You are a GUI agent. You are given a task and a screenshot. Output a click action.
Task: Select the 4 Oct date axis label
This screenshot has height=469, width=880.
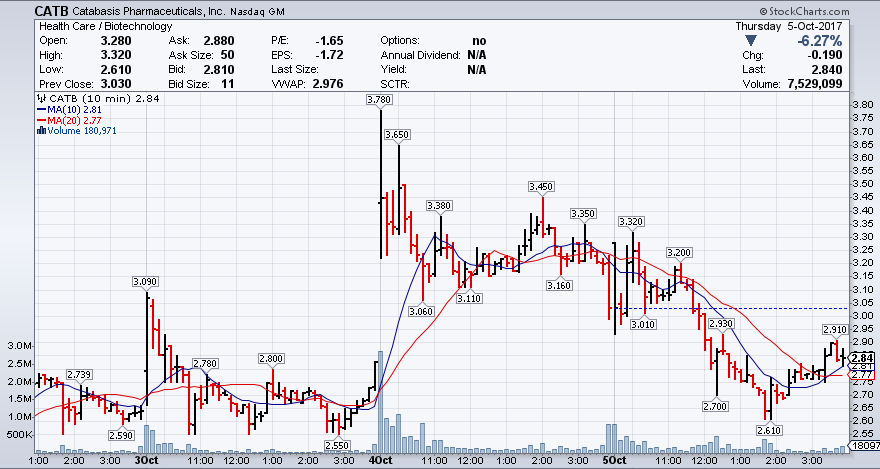[379, 460]
